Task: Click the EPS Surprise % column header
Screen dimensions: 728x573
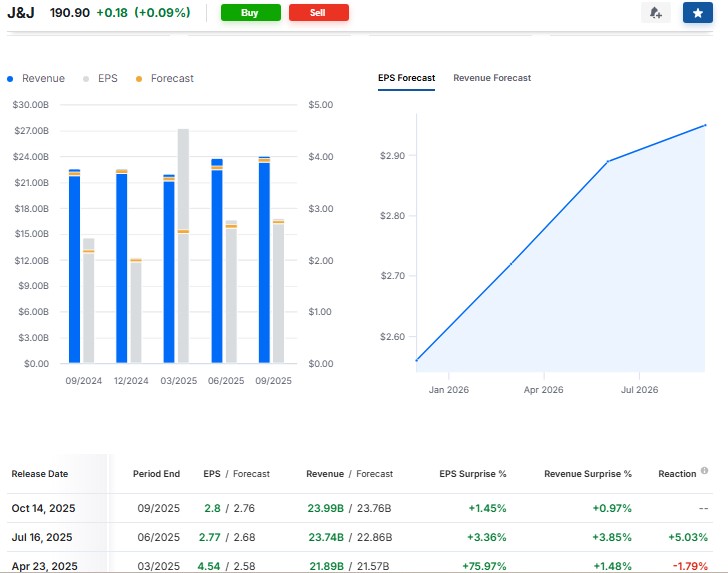Action: point(473,474)
